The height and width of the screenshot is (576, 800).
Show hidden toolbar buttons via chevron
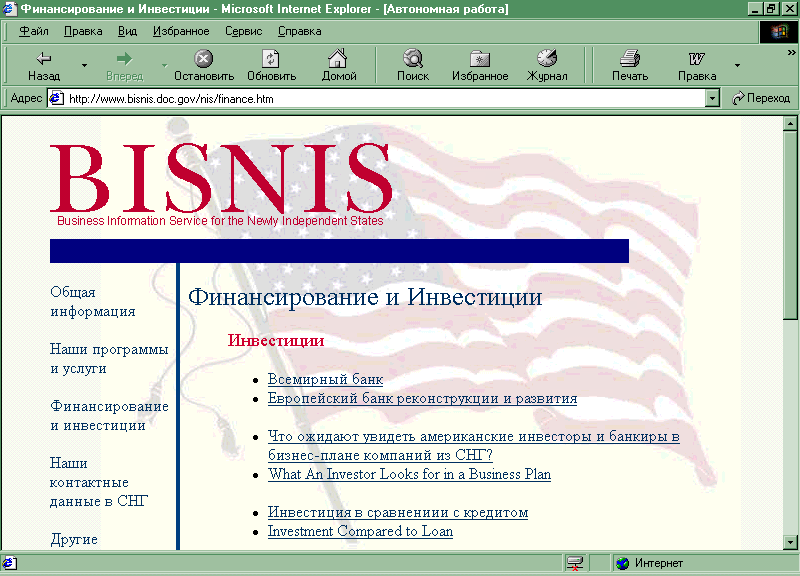[x=790, y=52]
